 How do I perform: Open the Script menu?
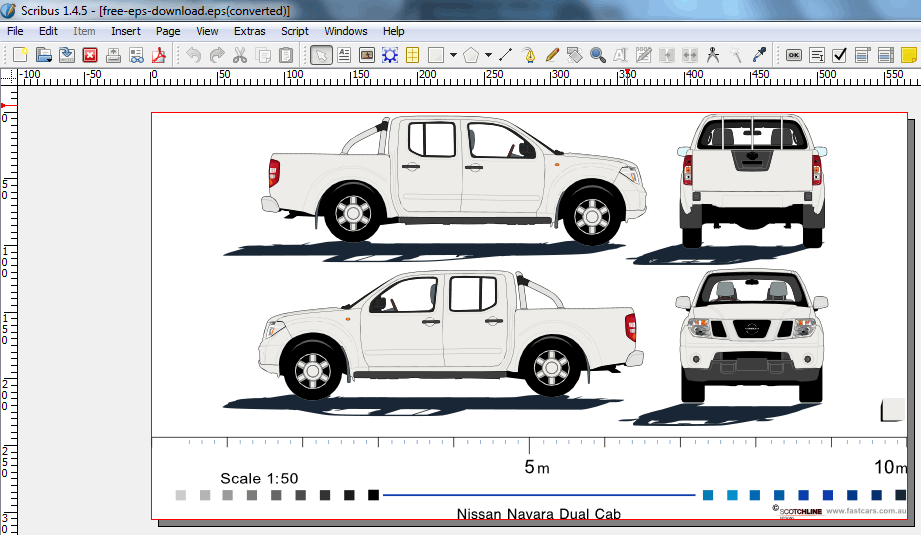tap(295, 31)
